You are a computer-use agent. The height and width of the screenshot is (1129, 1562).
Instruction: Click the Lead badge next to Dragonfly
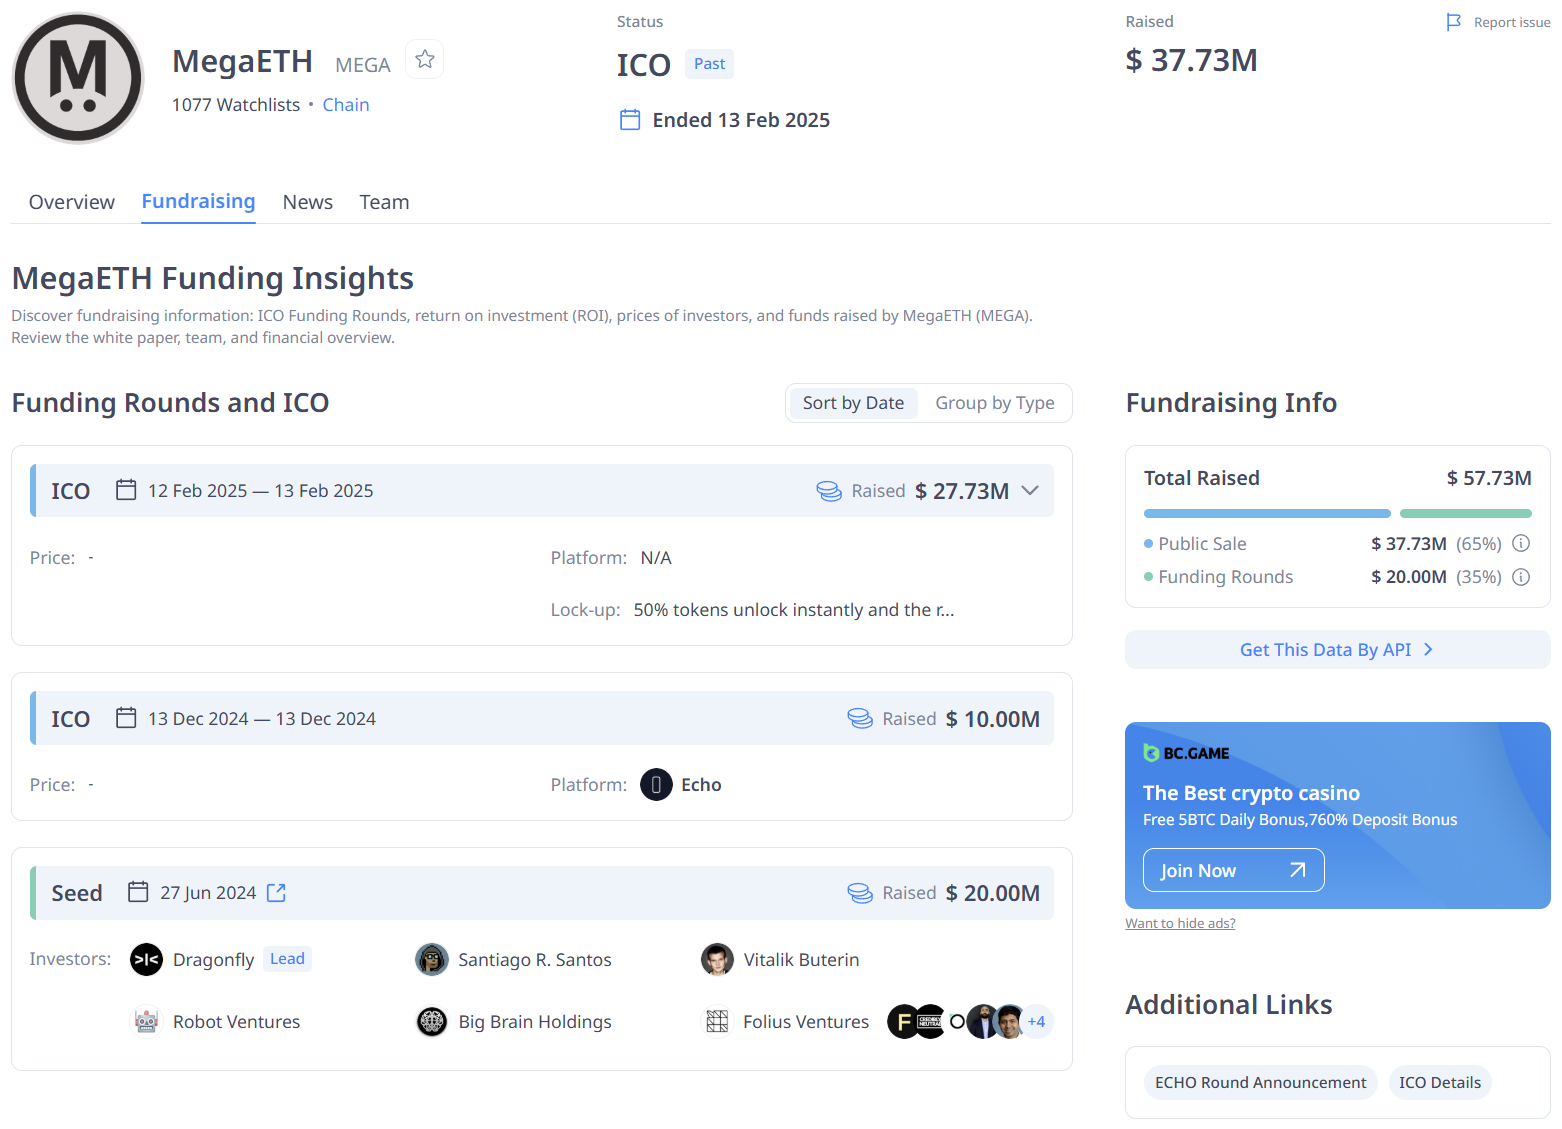(287, 959)
